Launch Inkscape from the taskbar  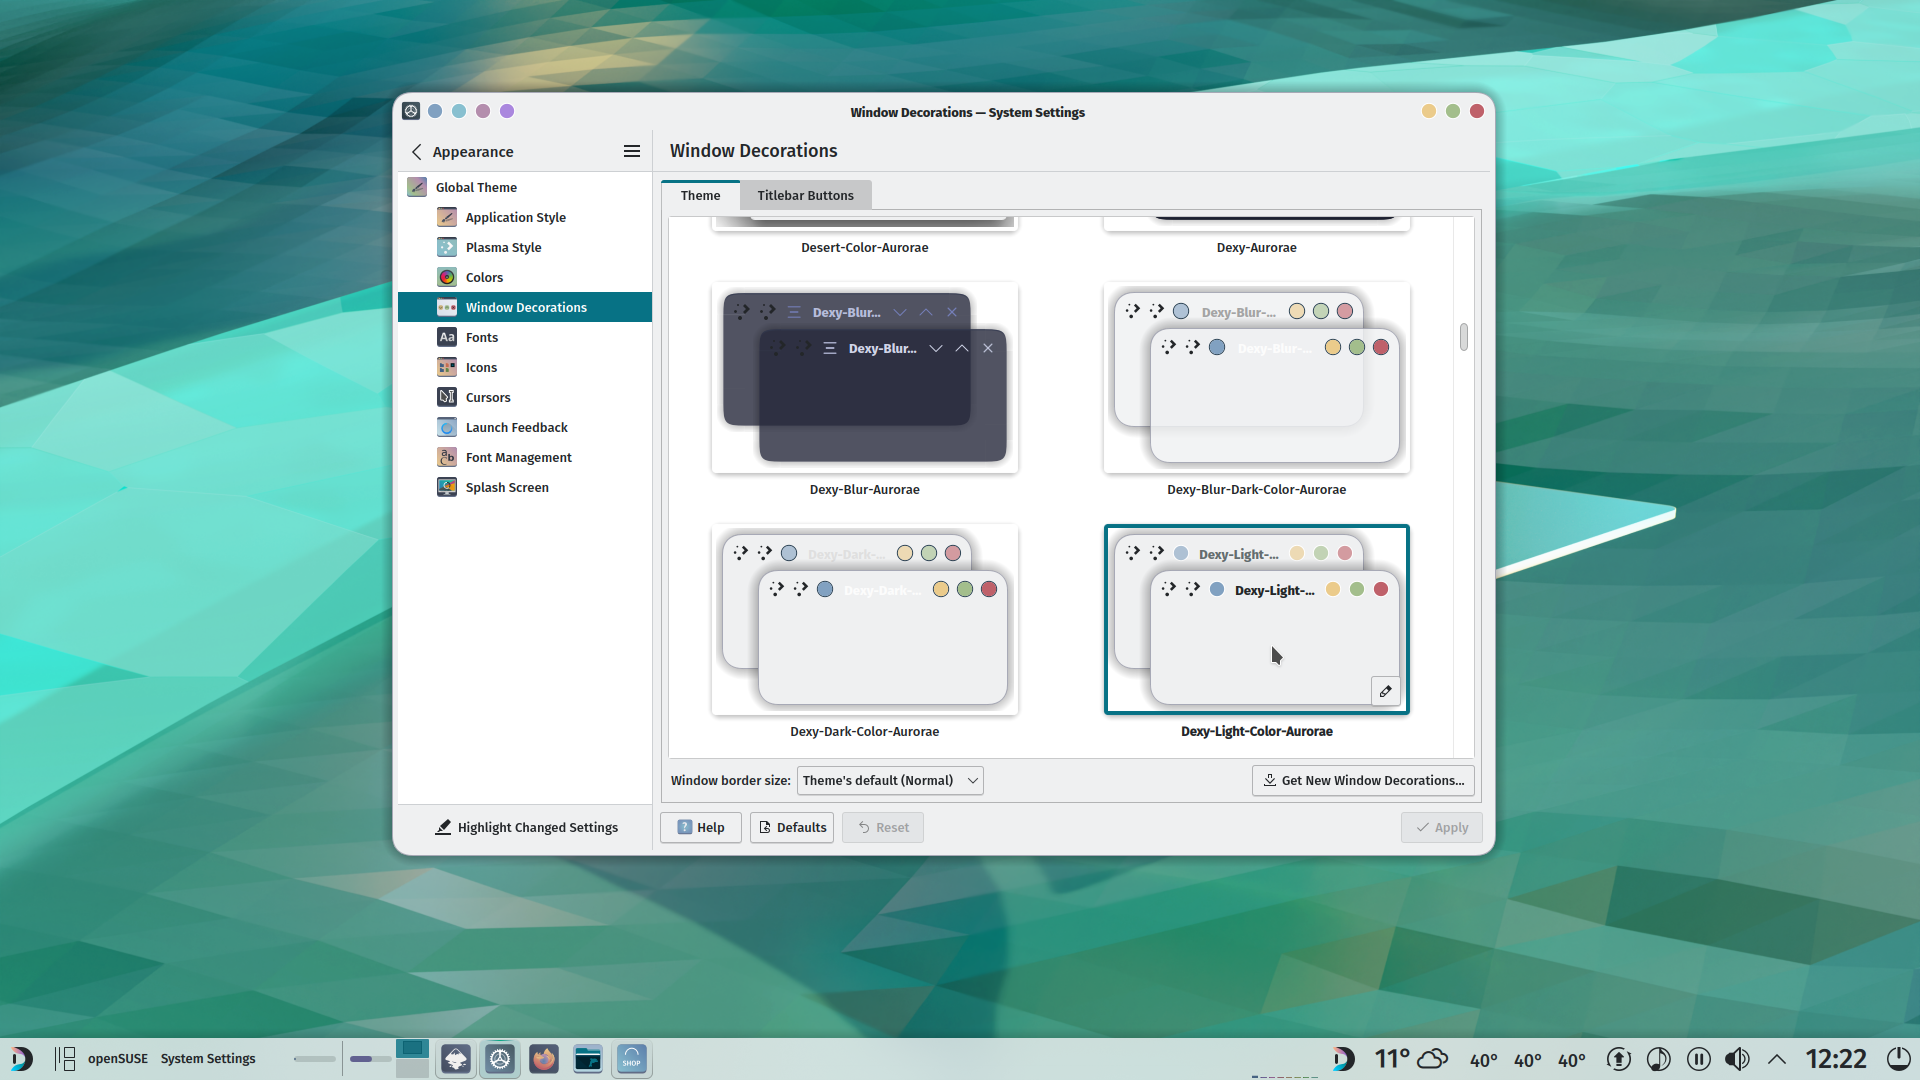pyautogui.click(x=456, y=1058)
